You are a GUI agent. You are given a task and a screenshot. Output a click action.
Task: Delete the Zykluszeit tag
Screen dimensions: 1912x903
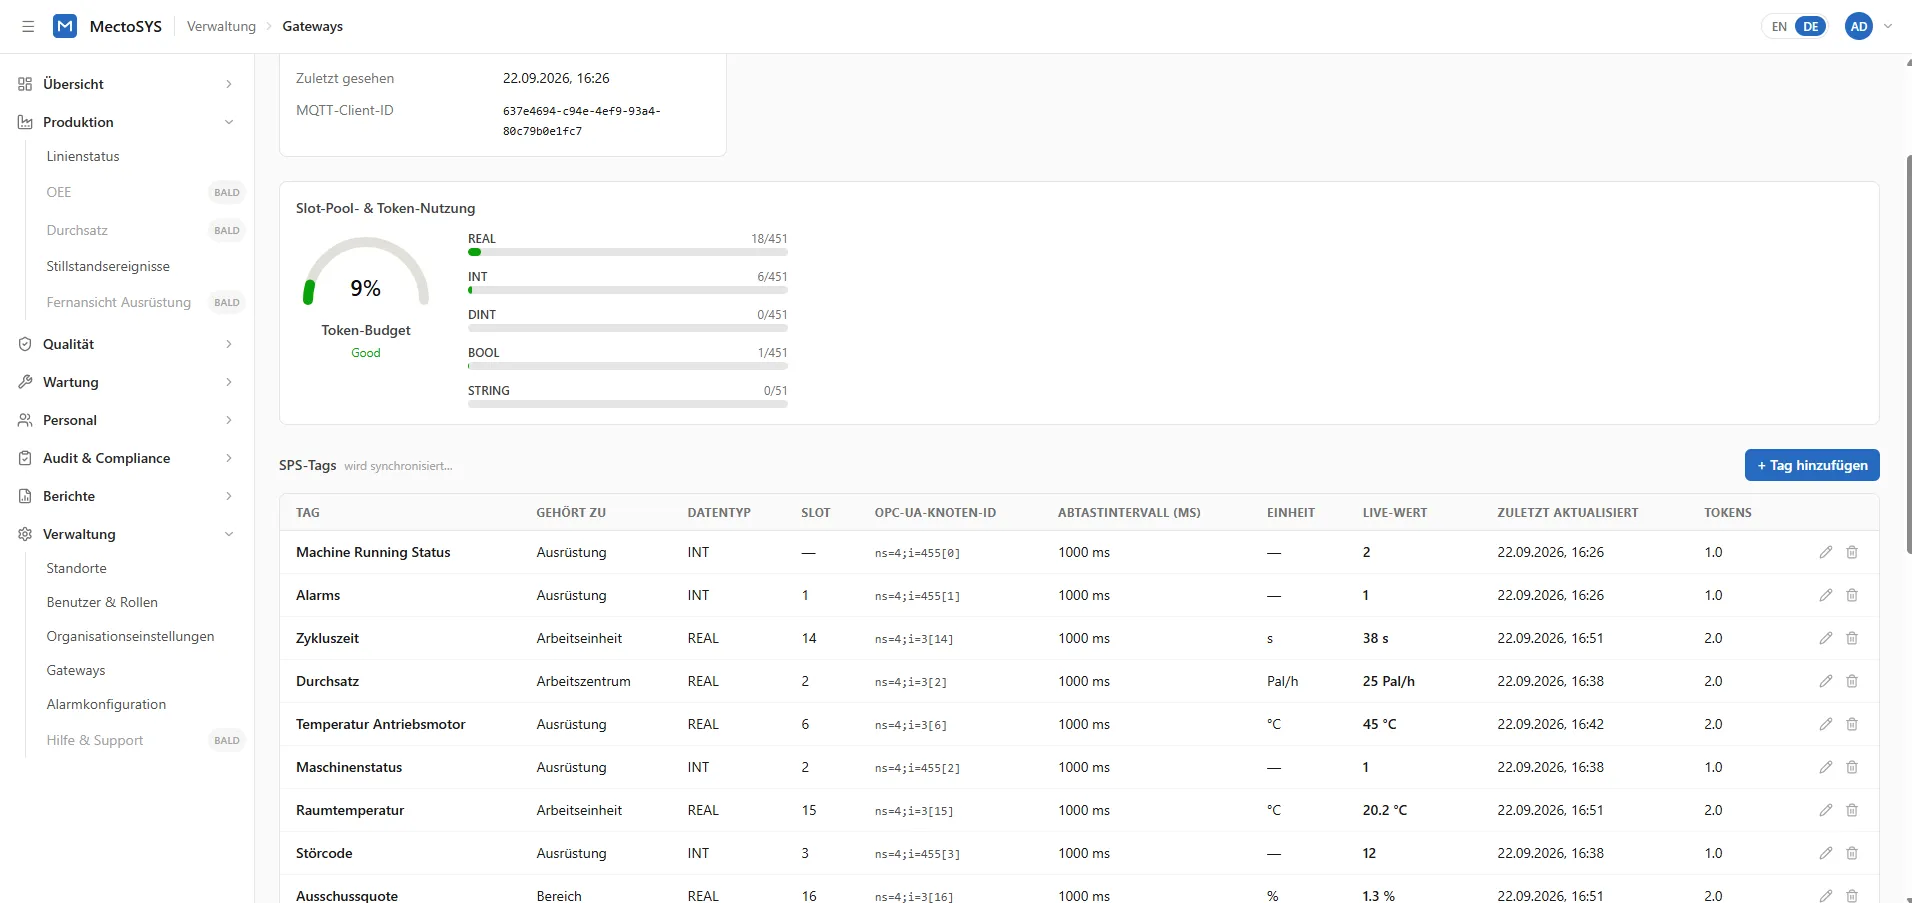coord(1852,638)
